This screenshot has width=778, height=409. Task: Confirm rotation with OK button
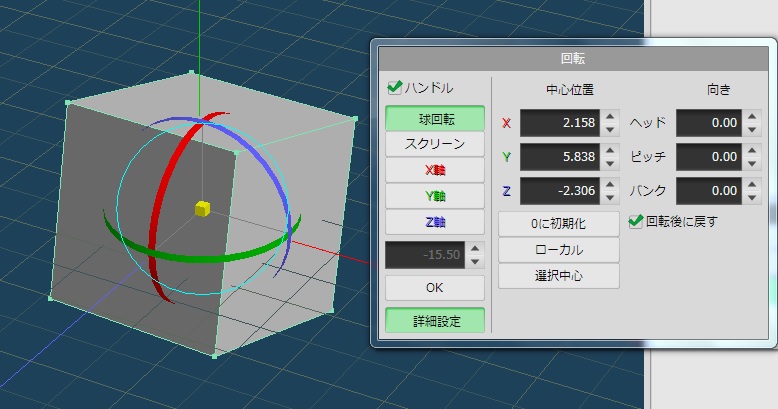pos(435,288)
